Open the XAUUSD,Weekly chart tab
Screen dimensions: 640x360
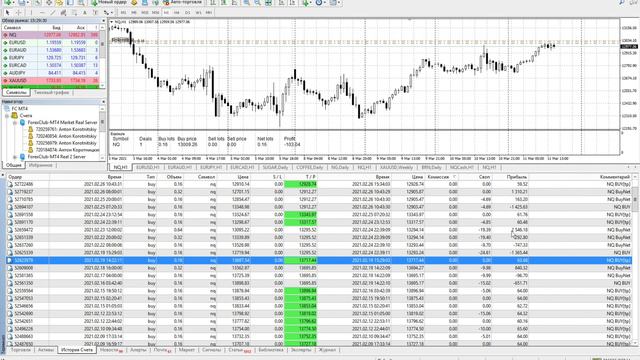click(396, 167)
